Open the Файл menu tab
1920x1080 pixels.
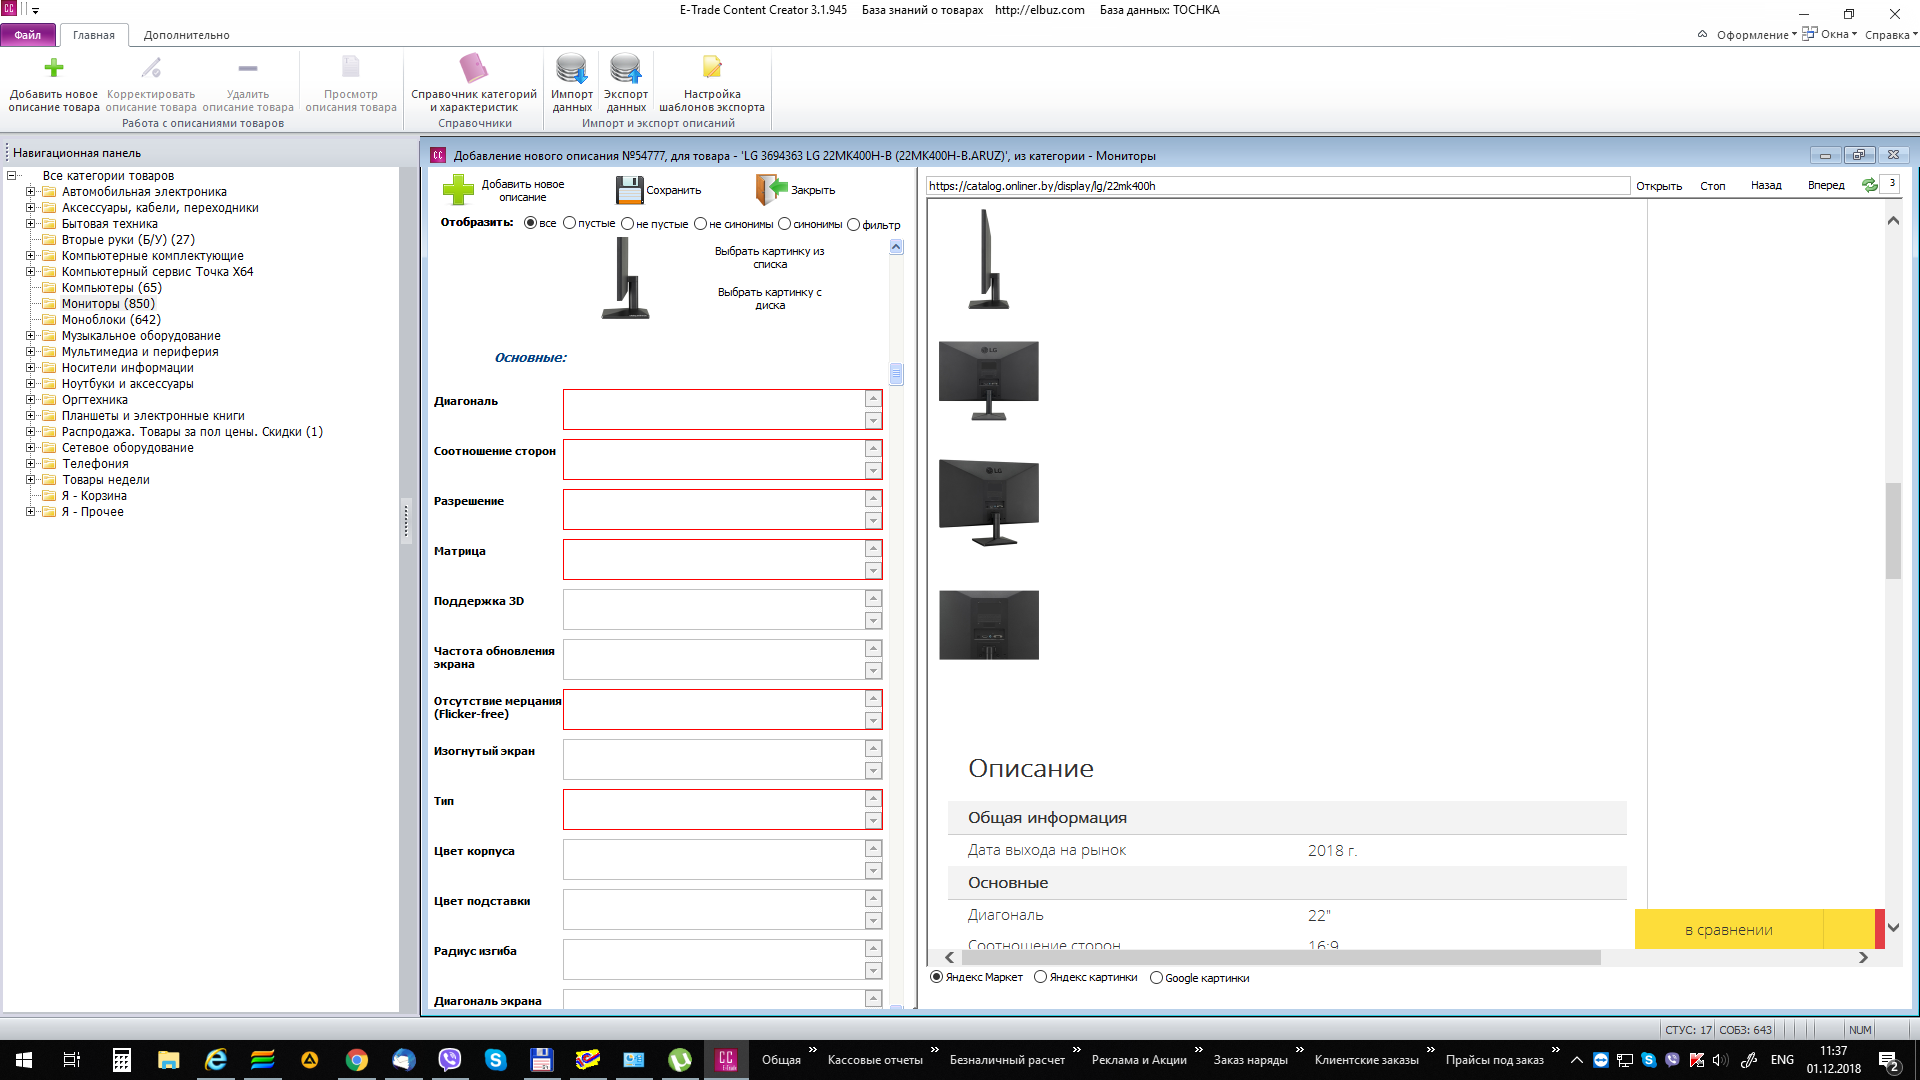point(28,35)
